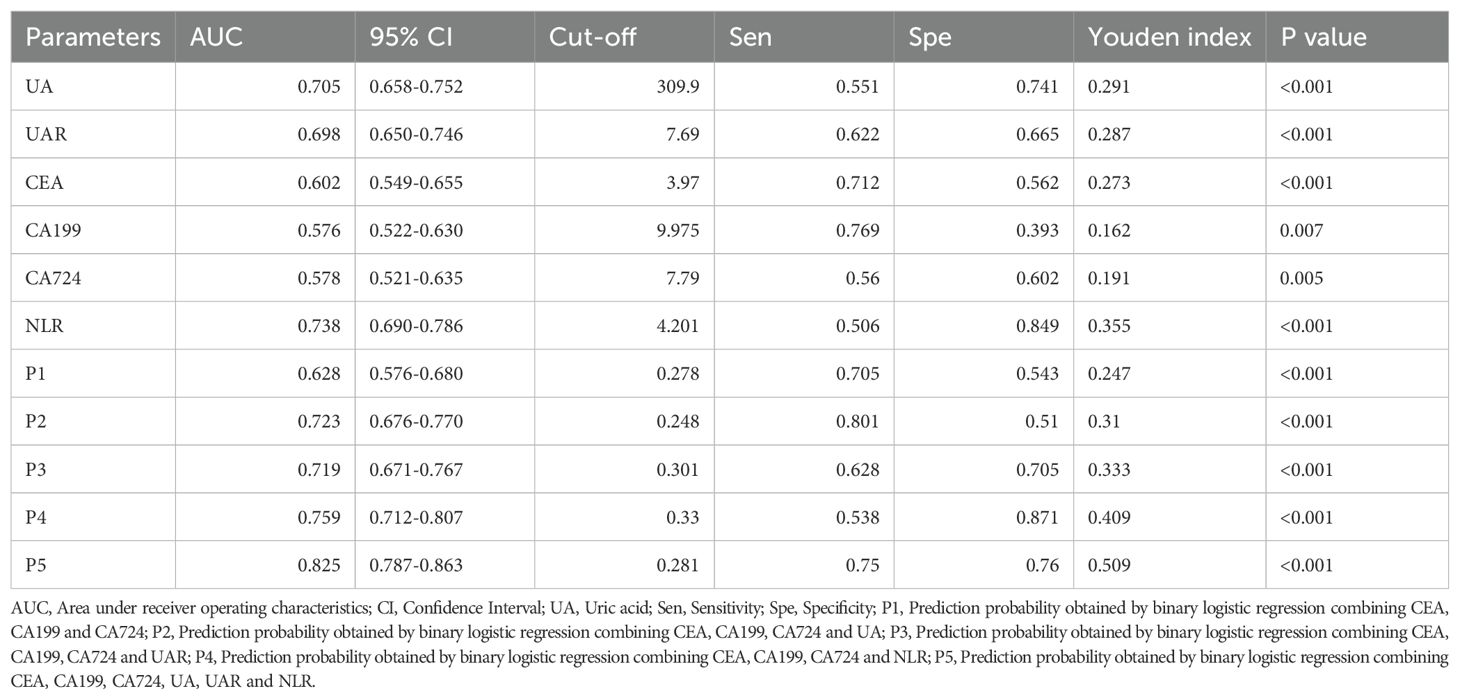Select the Cut-off column header
The image size is (1460, 700).
(x=592, y=38)
